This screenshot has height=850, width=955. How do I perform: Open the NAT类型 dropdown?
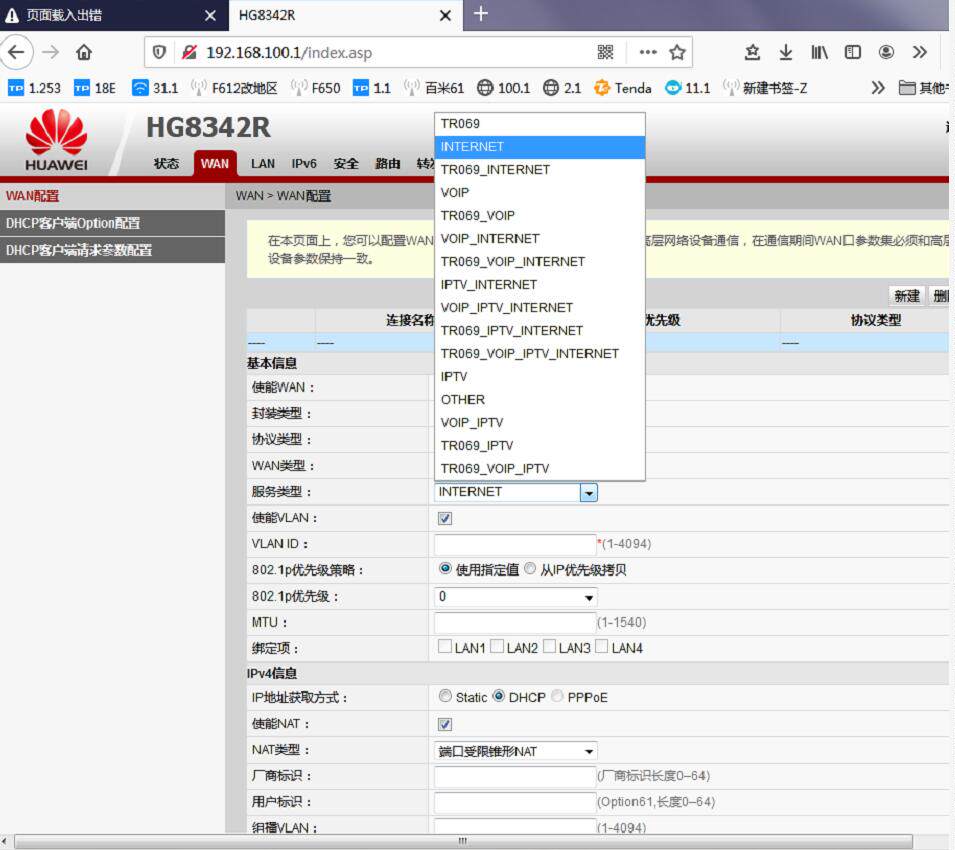tap(515, 751)
